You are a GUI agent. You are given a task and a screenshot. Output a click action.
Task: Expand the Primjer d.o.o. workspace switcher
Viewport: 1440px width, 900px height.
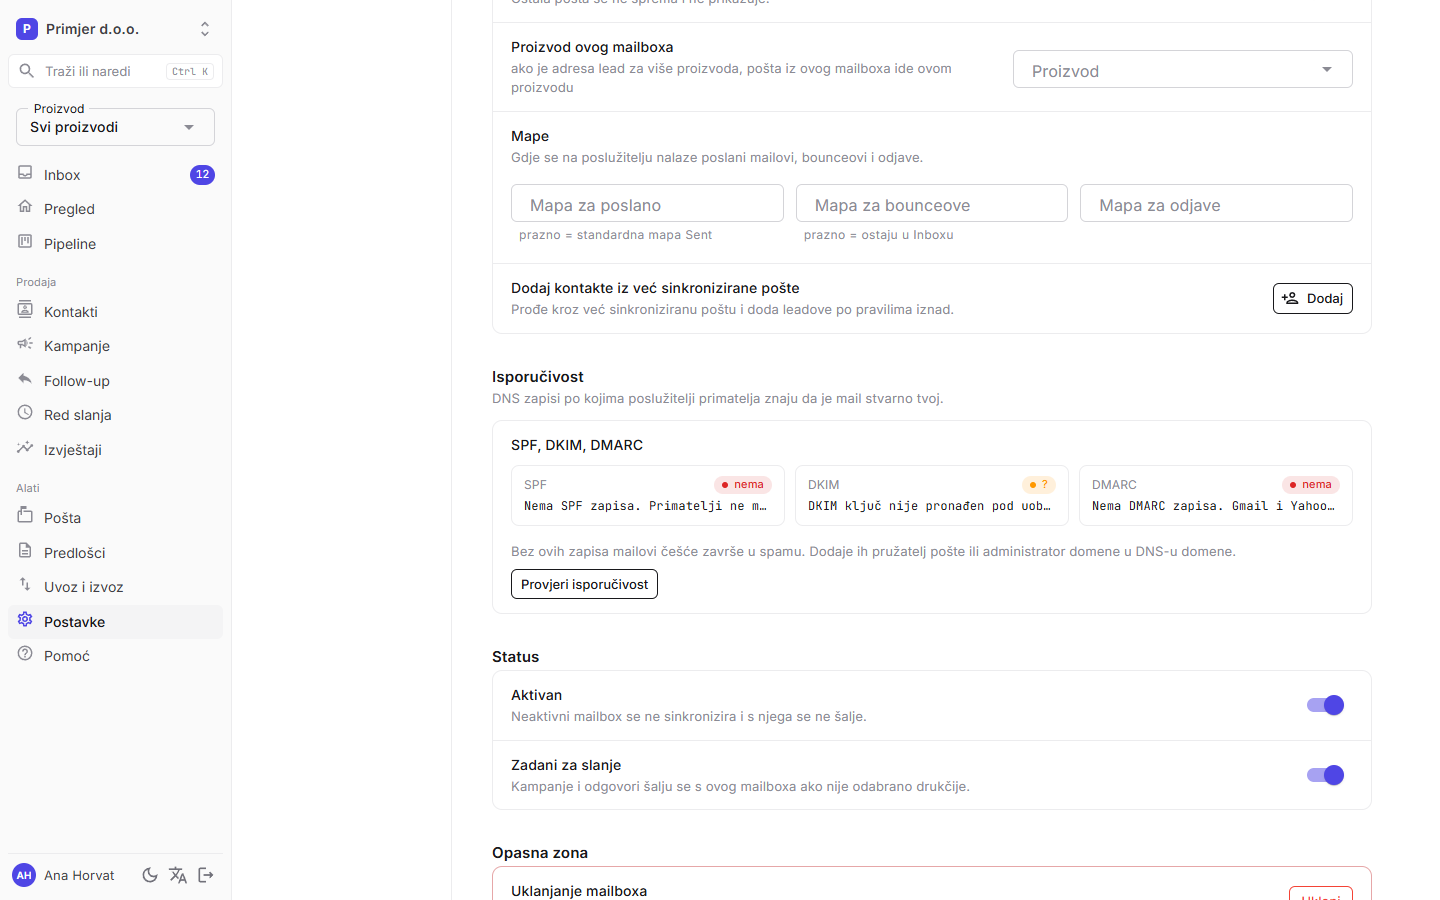115,29
